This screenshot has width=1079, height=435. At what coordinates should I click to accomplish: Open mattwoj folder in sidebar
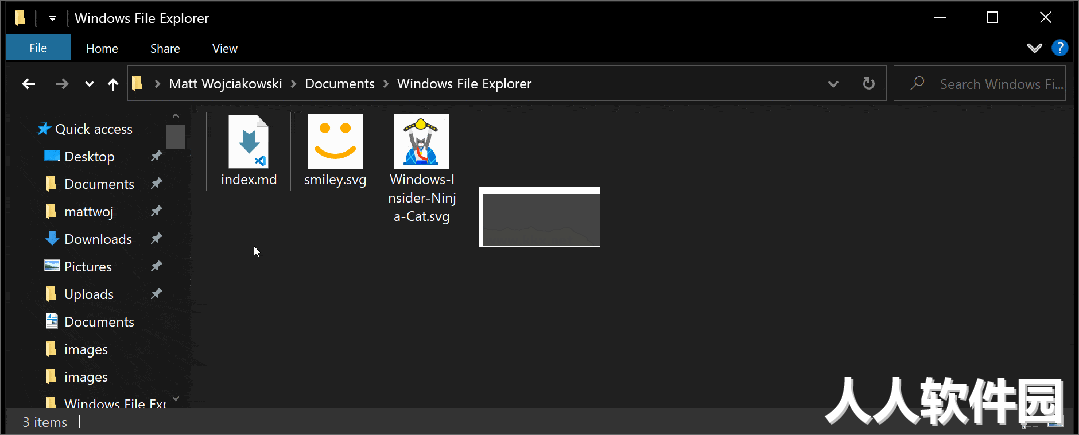click(89, 212)
